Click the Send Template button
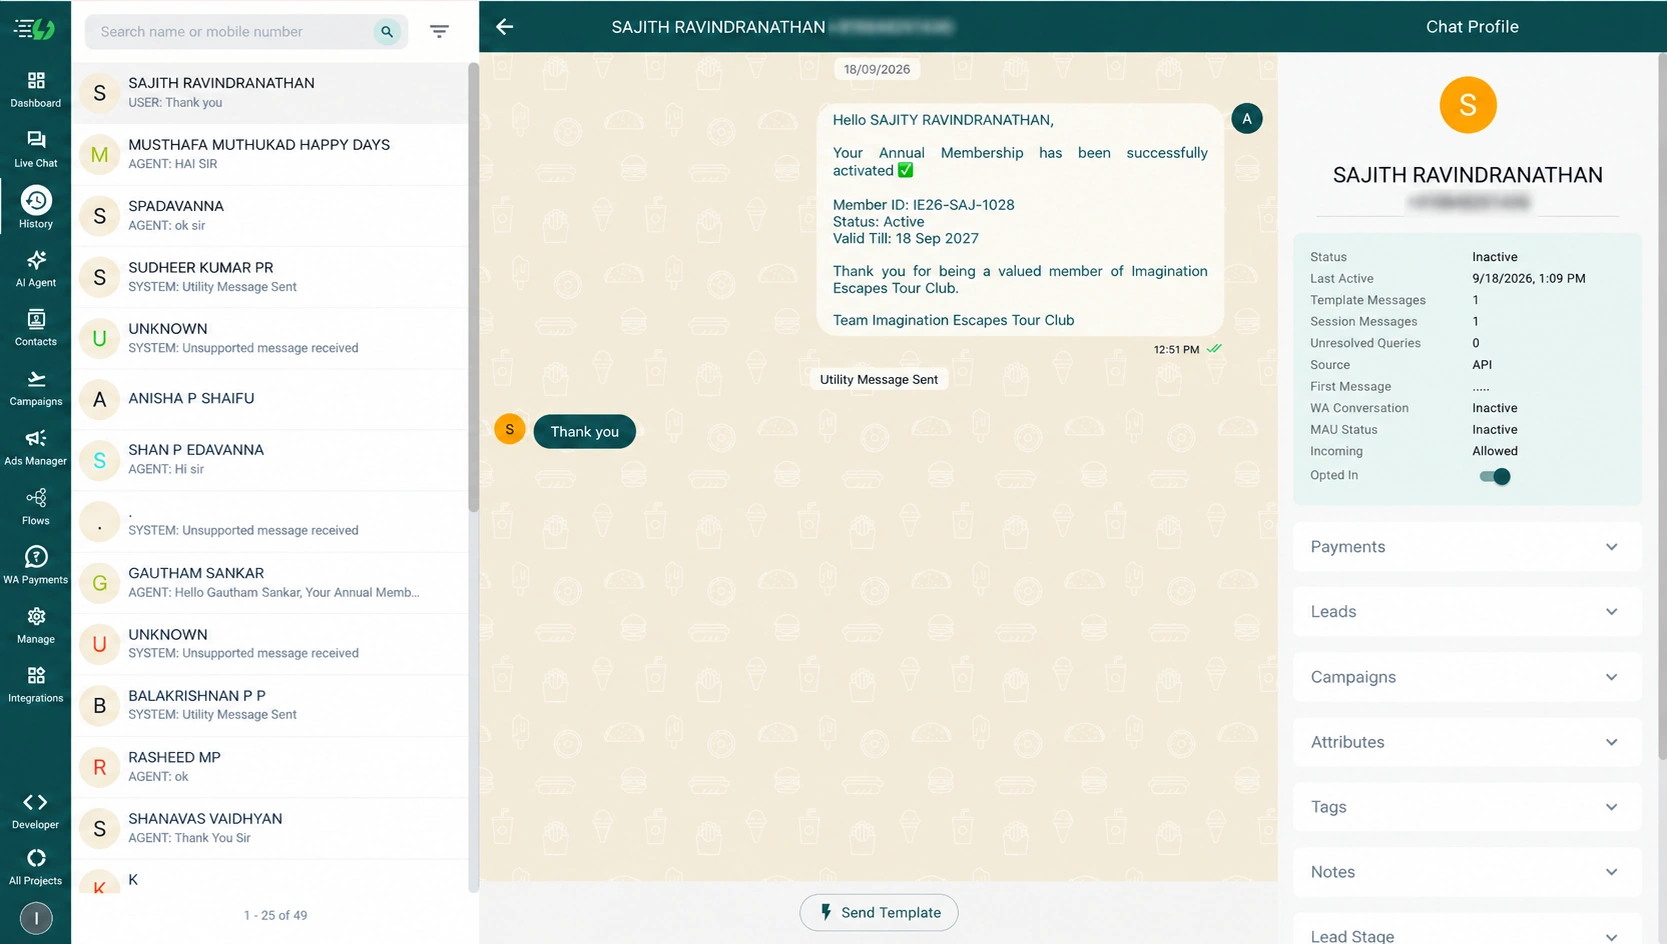The height and width of the screenshot is (944, 1667). [879, 912]
